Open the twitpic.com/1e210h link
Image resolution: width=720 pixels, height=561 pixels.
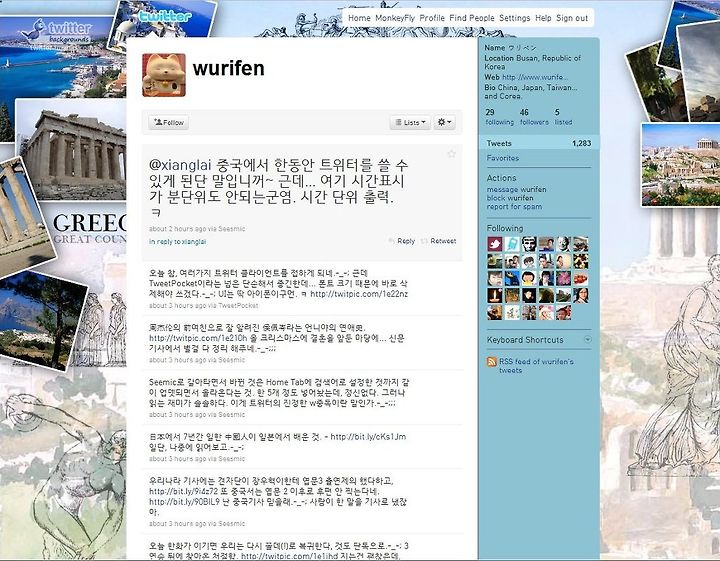pos(197,338)
